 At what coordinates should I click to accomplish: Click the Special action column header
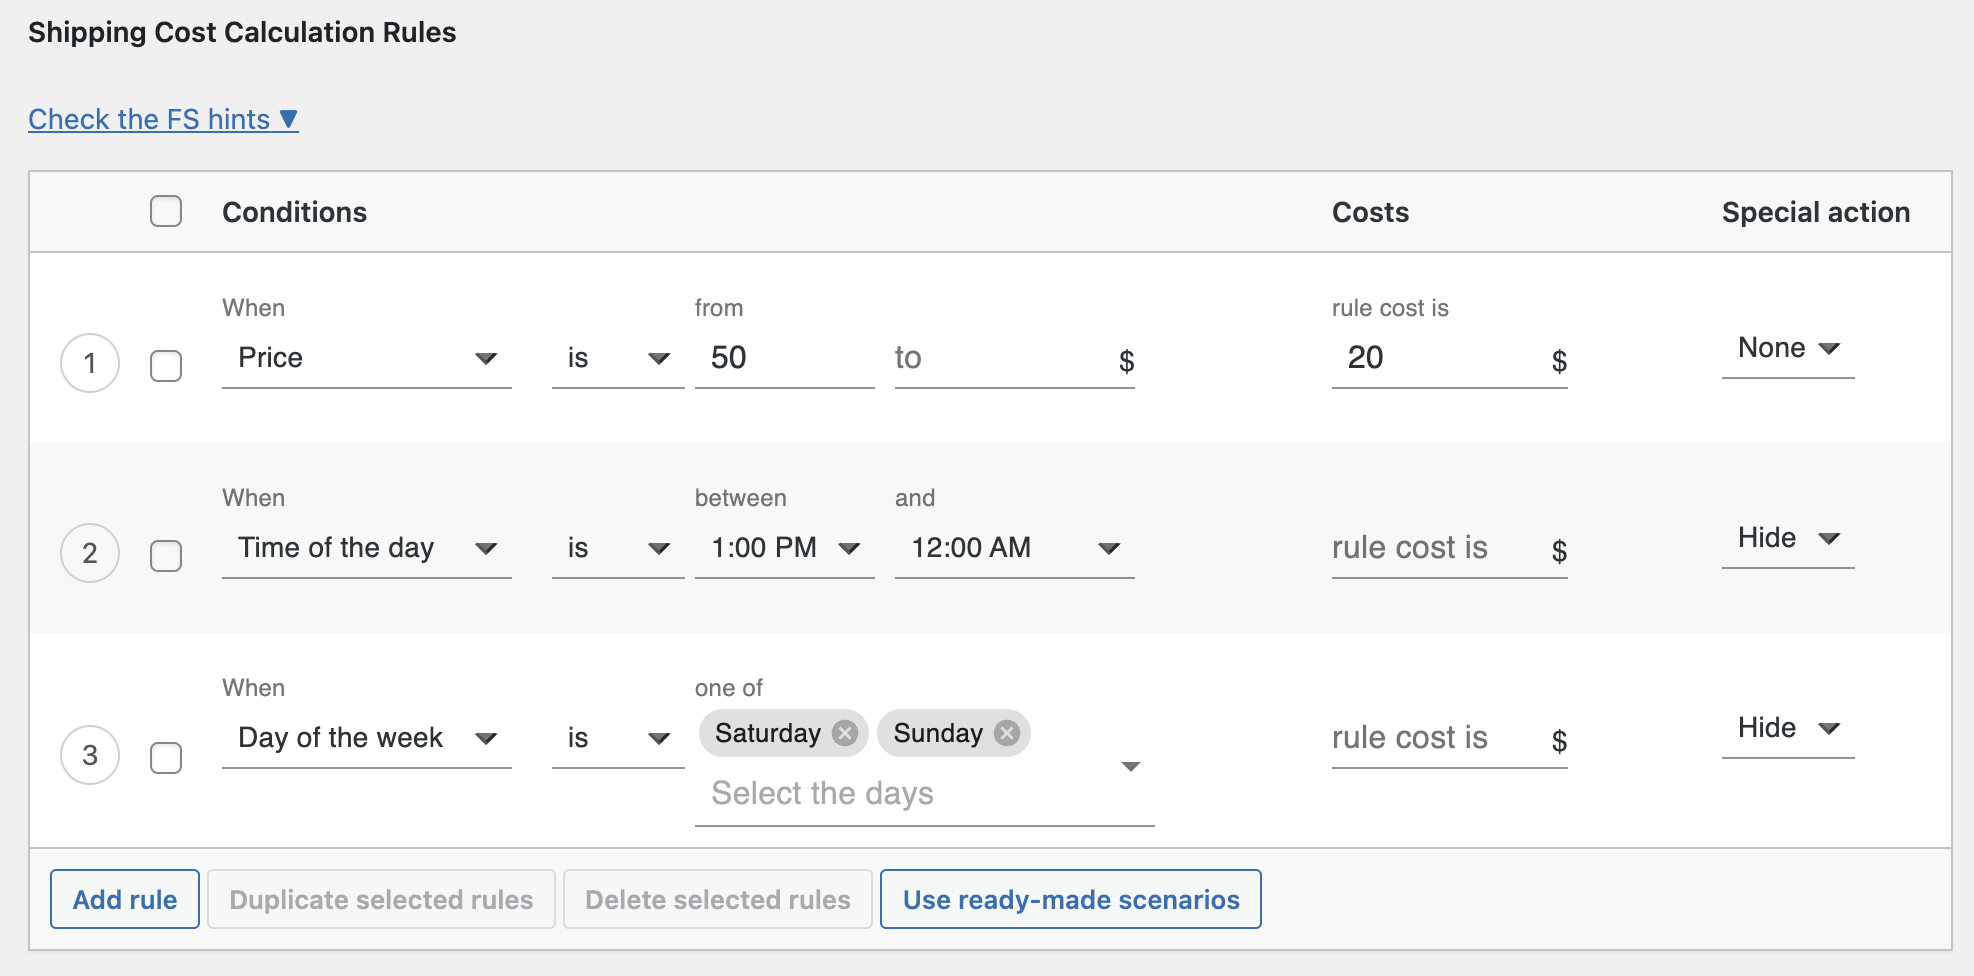pos(1816,212)
